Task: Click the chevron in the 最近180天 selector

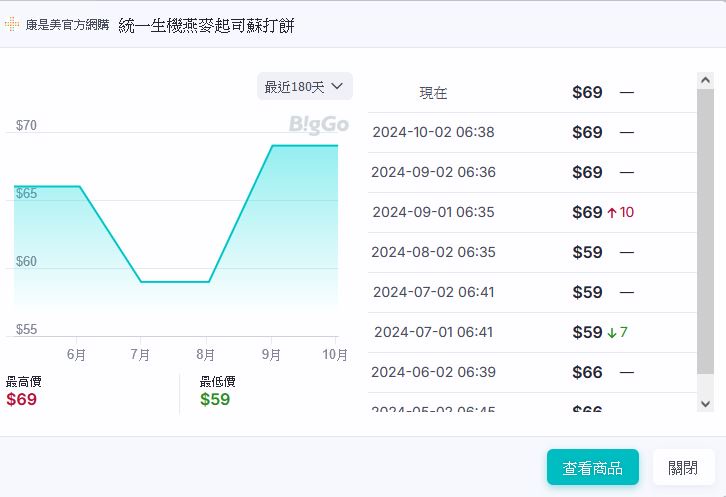Action: [x=337, y=87]
